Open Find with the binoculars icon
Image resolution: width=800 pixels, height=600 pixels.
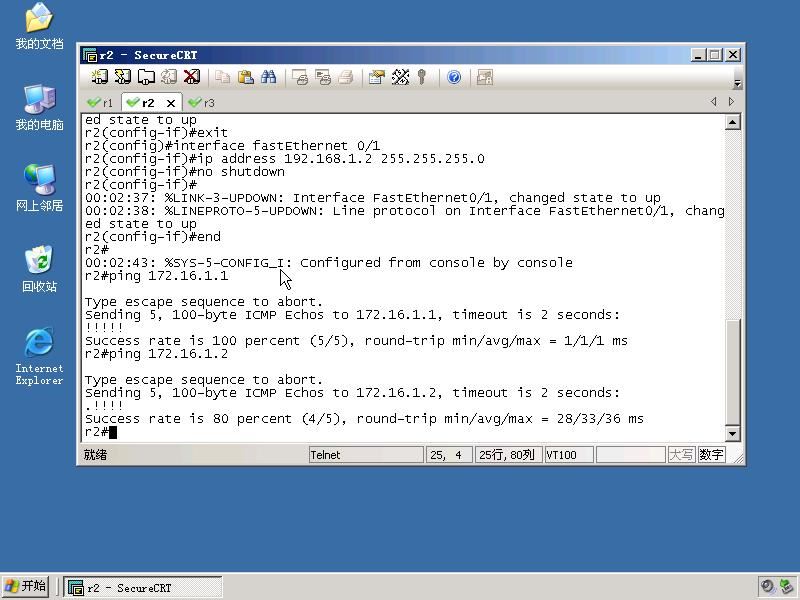268,77
